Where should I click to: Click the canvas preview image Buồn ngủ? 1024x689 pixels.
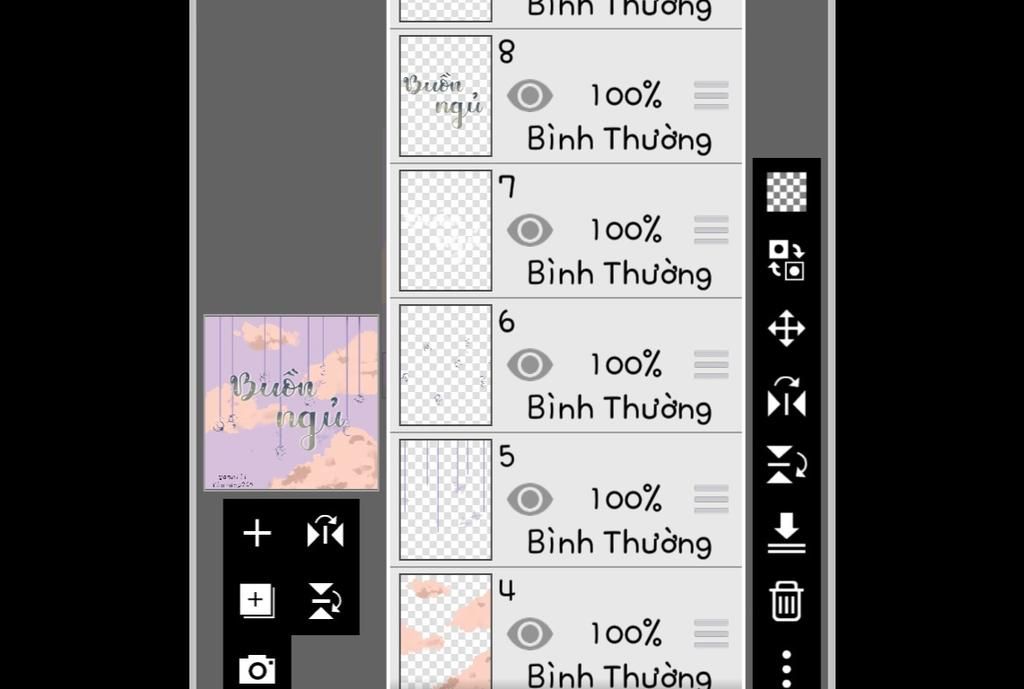(291, 403)
